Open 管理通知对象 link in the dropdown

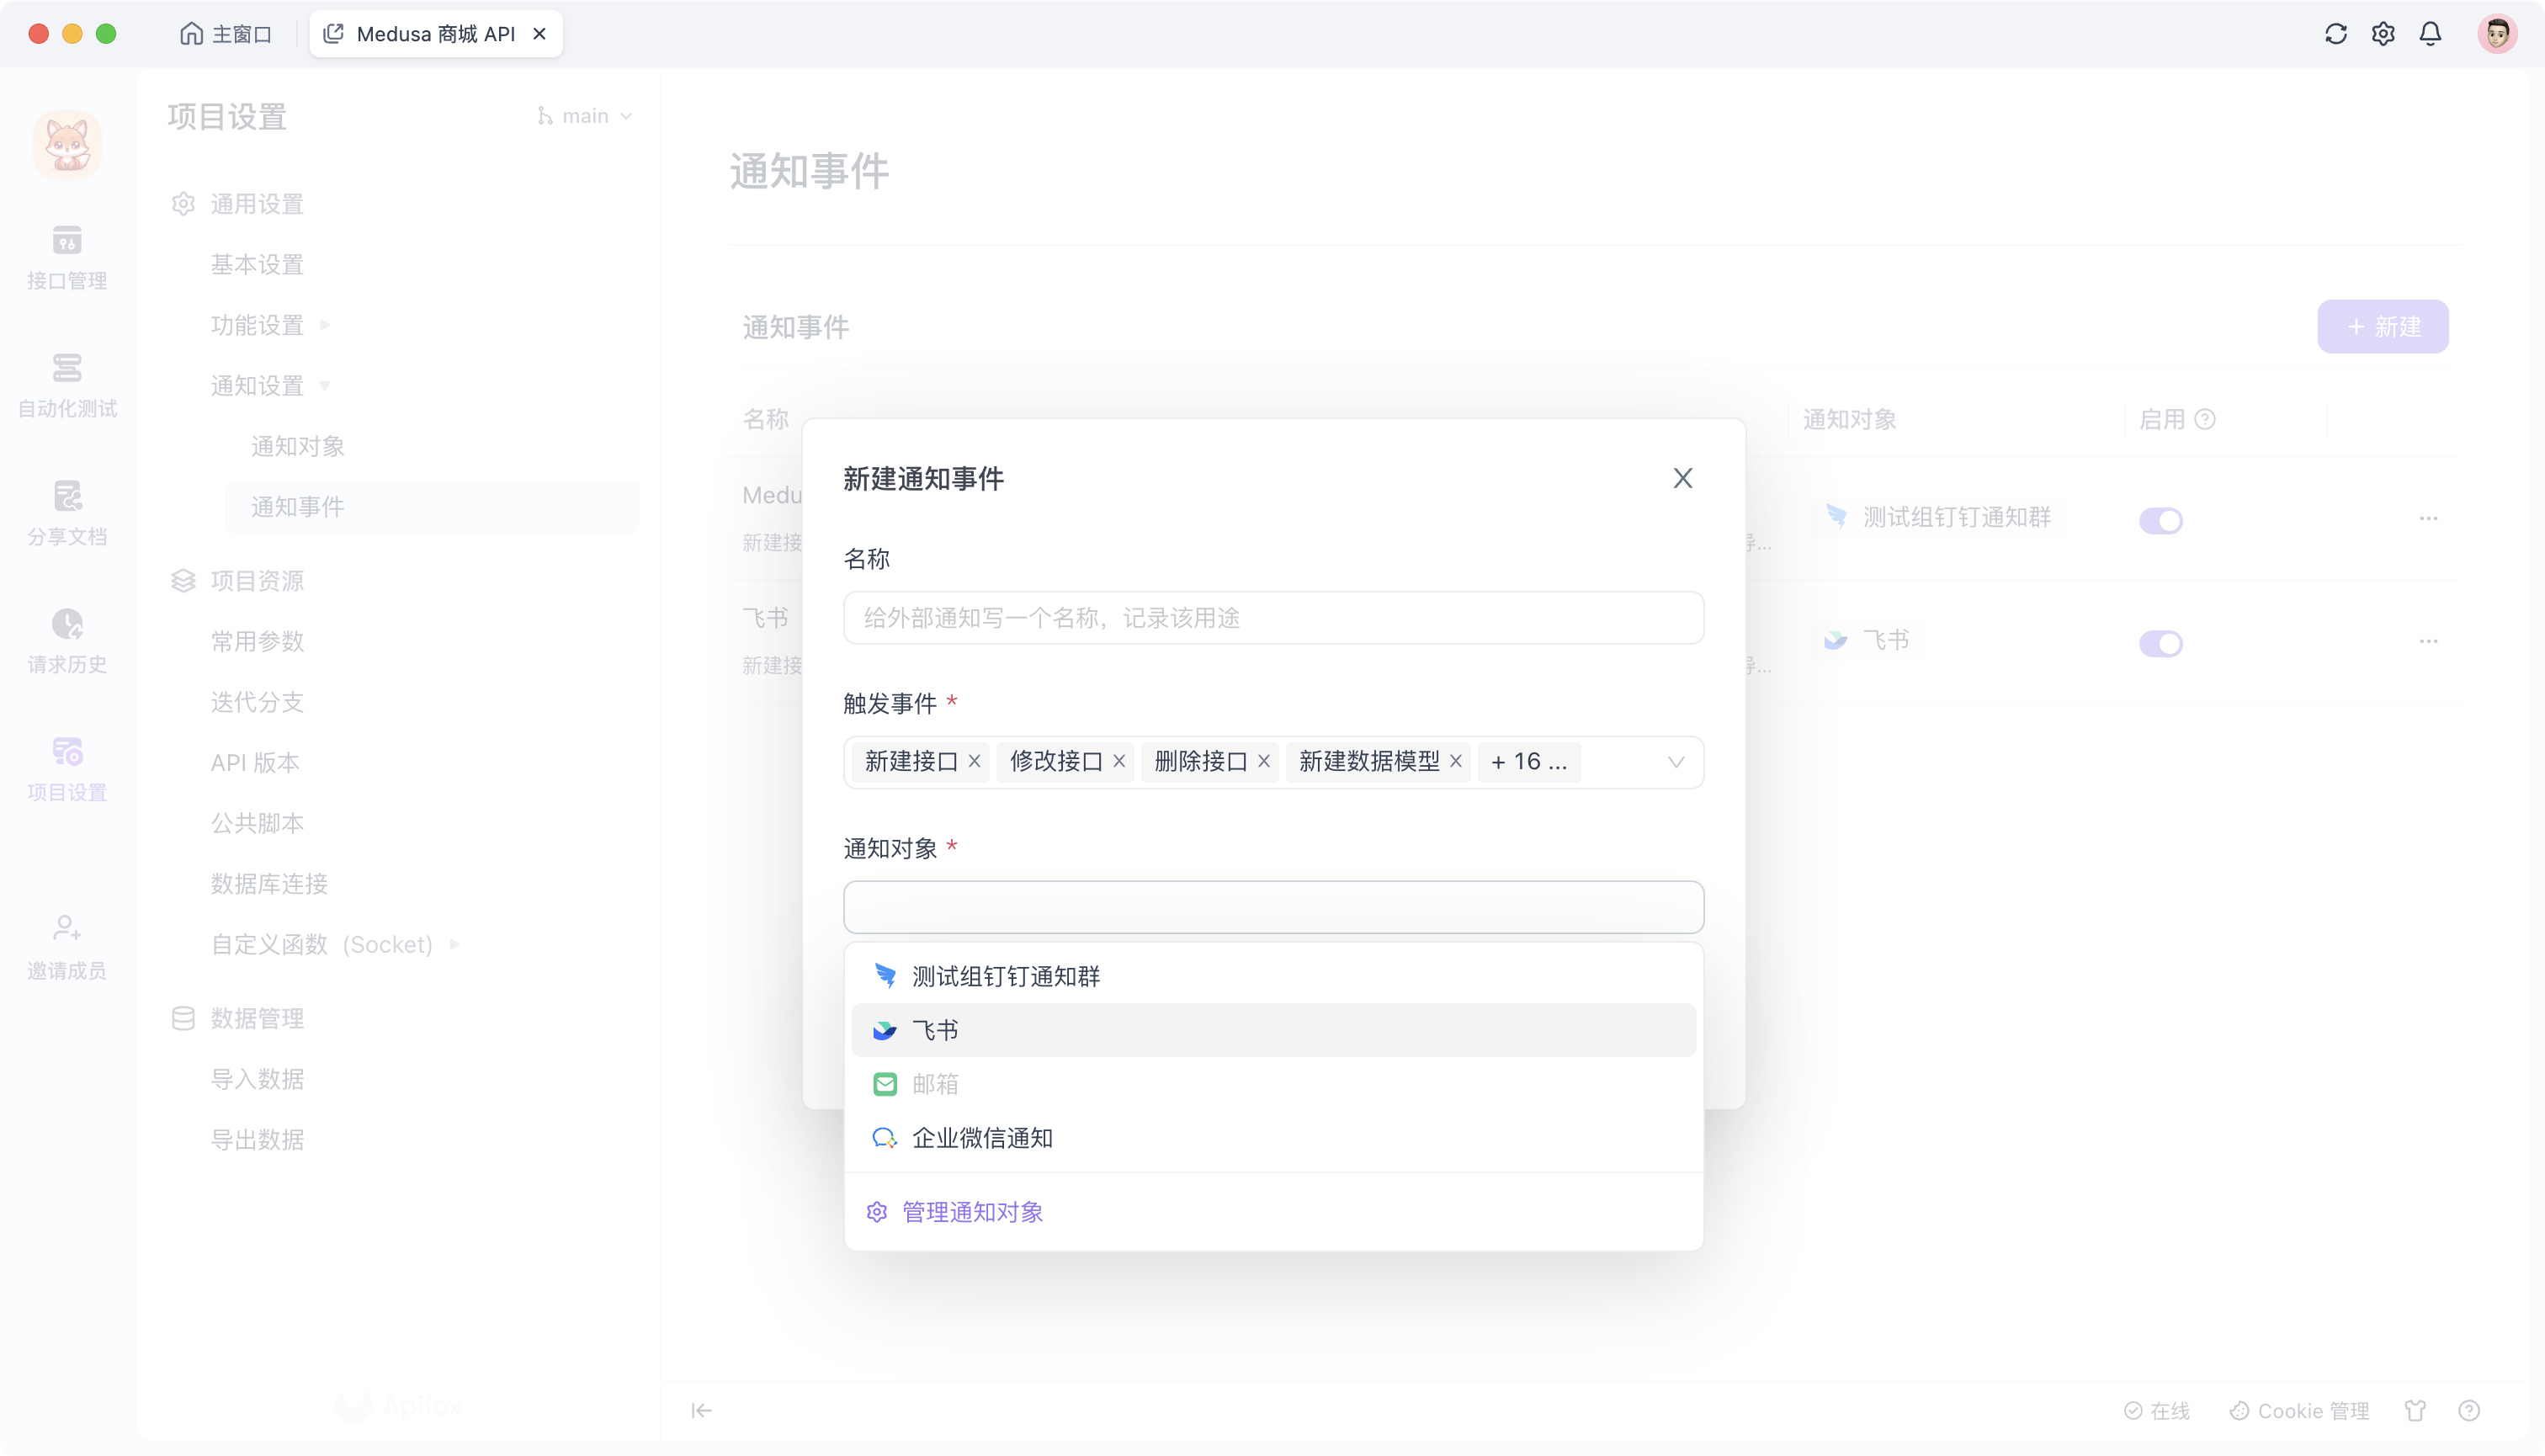click(x=971, y=1211)
